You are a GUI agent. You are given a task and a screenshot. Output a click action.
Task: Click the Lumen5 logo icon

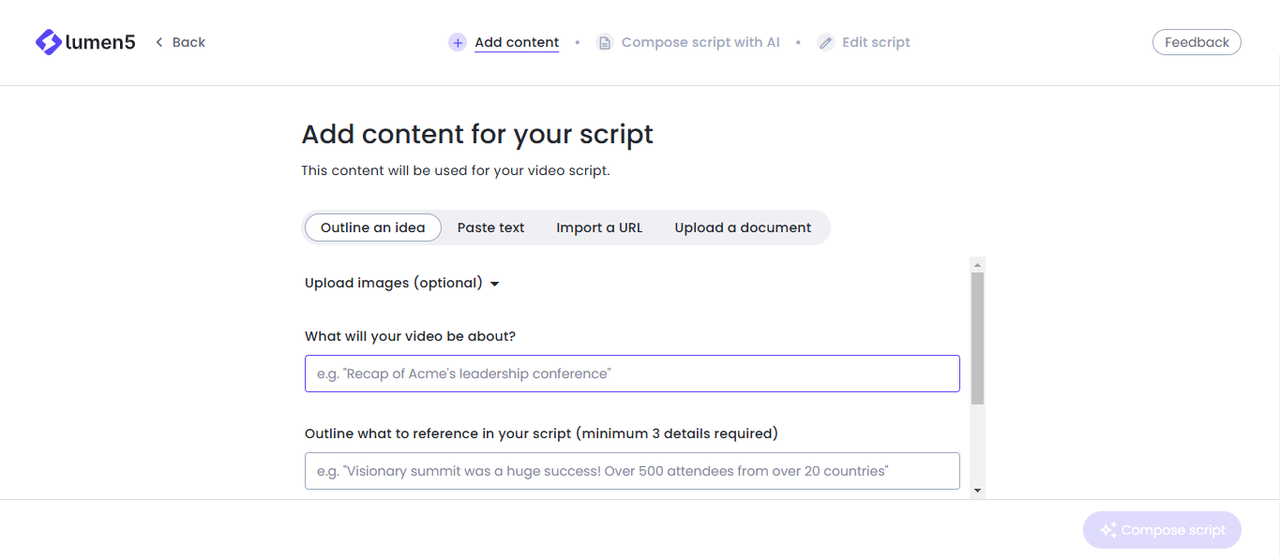pyautogui.click(x=48, y=42)
